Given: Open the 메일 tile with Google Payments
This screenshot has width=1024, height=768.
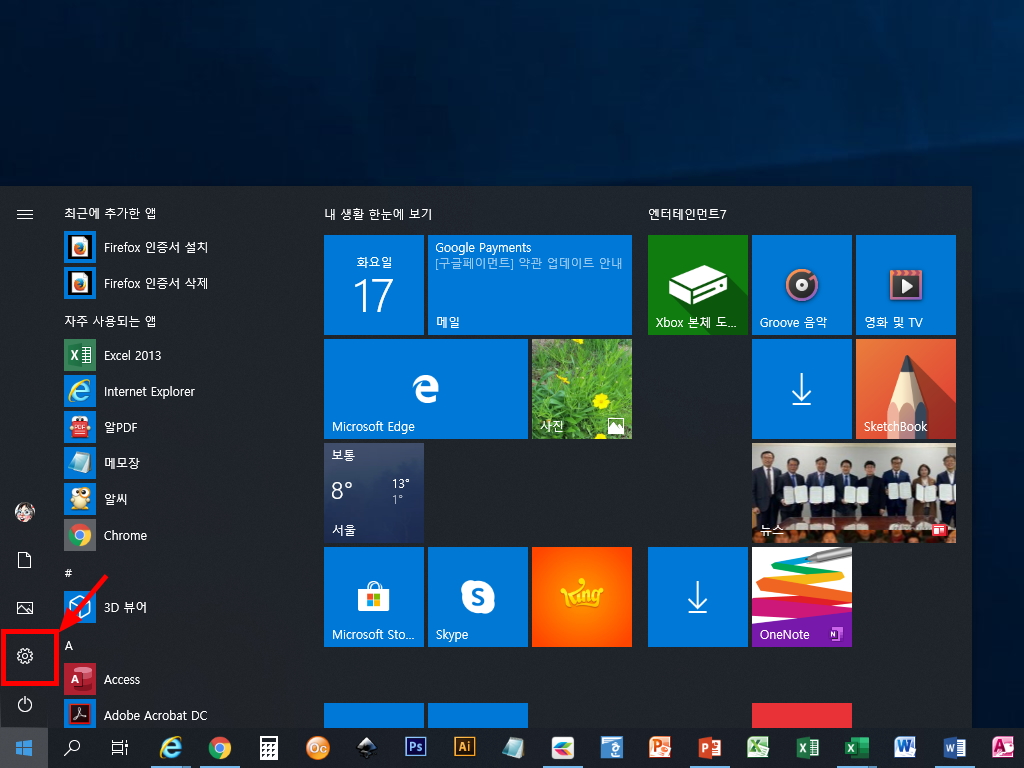Looking at the screenshot, I should click(x=530, y=285).
